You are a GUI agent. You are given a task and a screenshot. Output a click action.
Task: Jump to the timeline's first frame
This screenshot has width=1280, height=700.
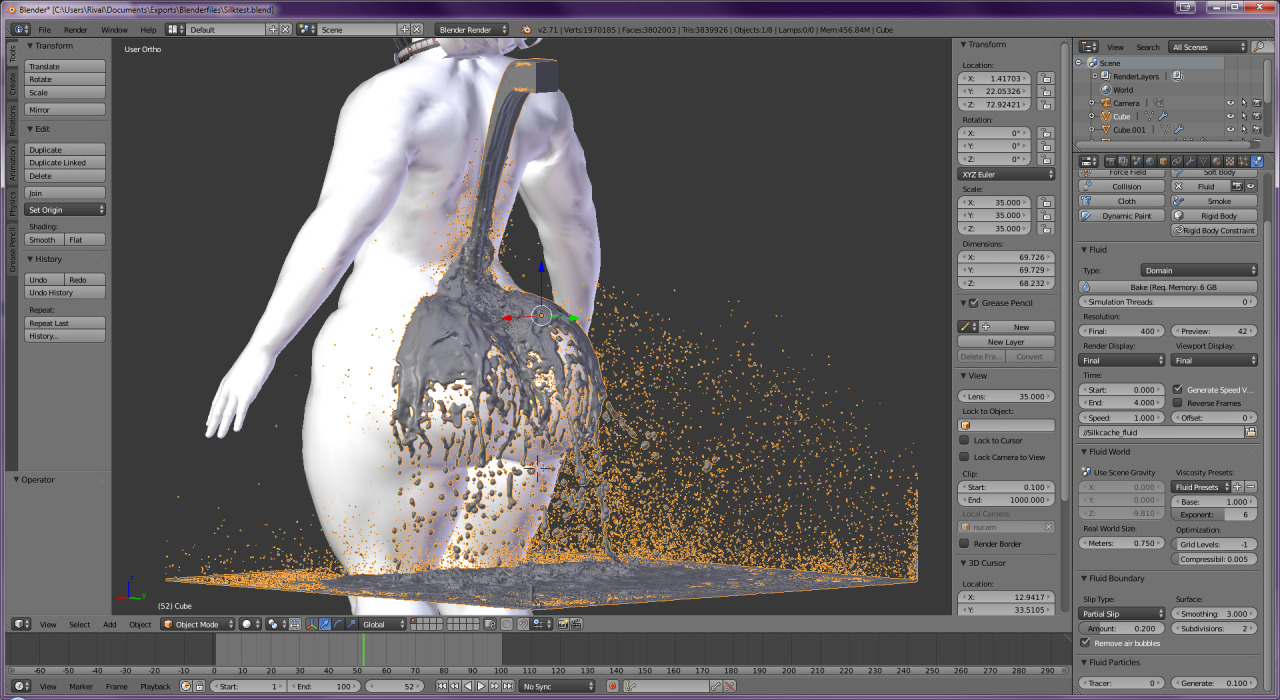442,686
